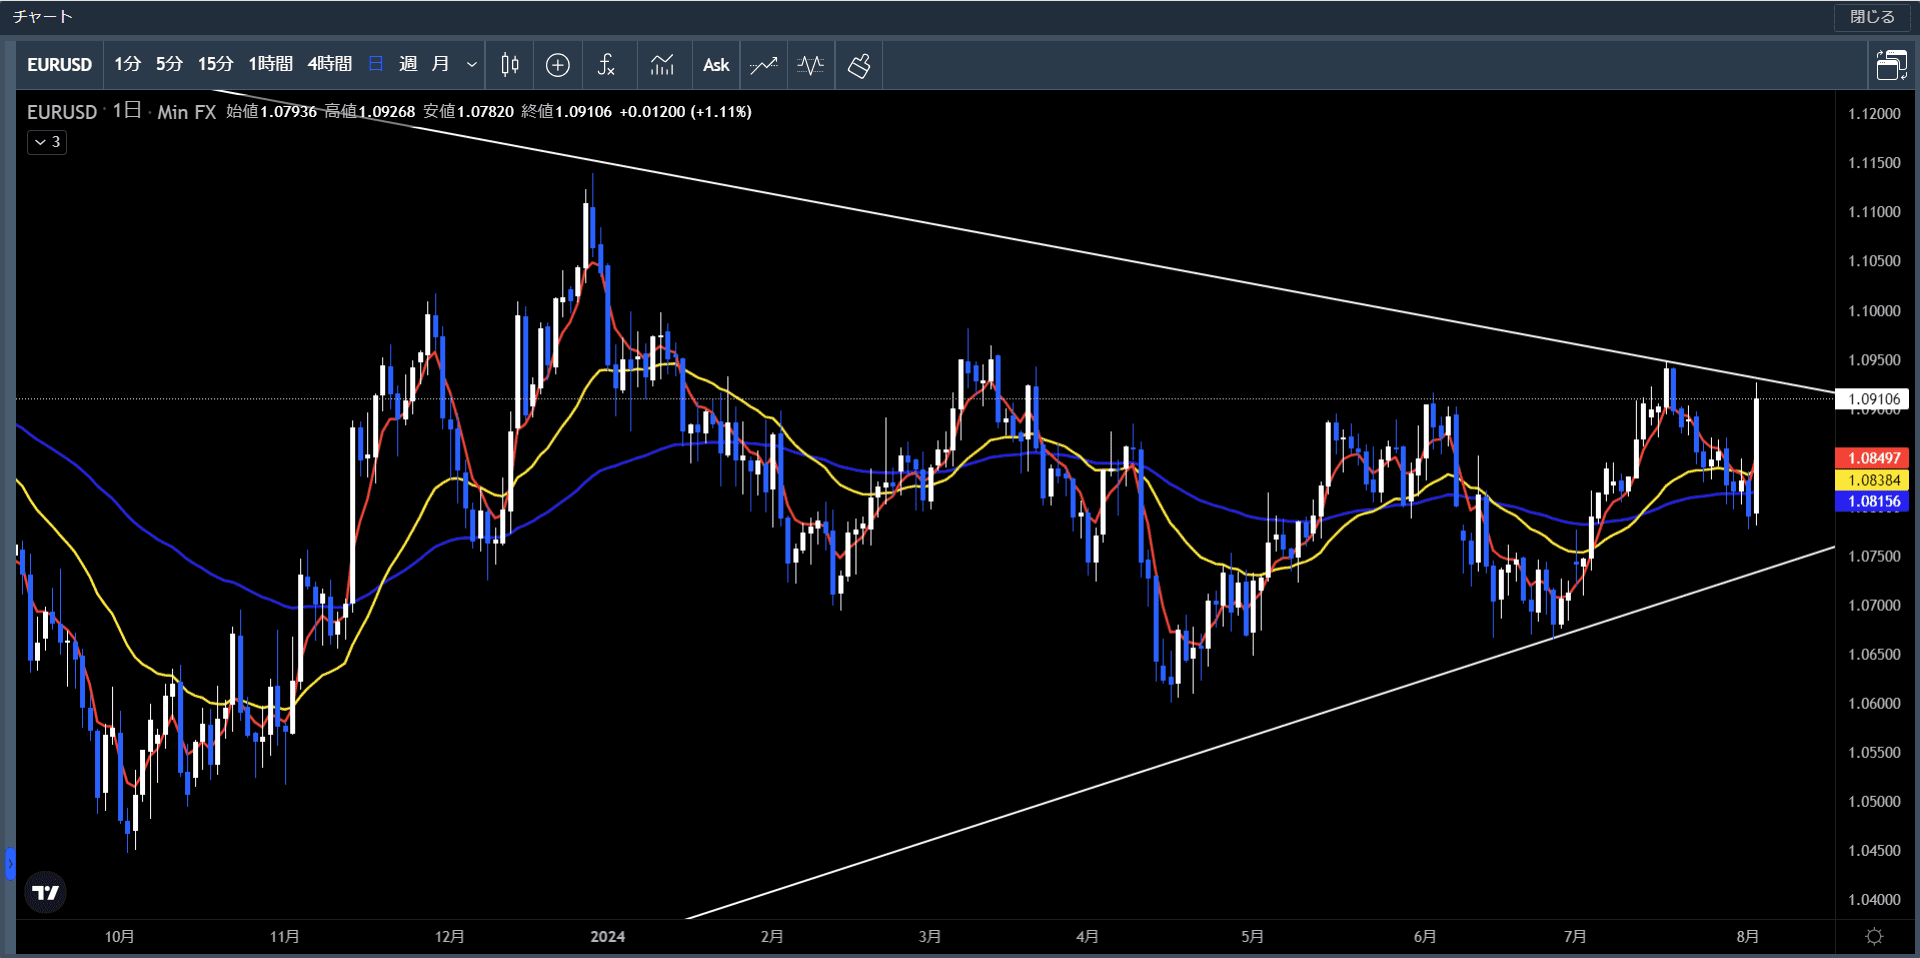Image resolution: width=1920 pixels, height=958 pixels.
Task: Open the EURUSD symbol selector
Action: click(60, 65)
